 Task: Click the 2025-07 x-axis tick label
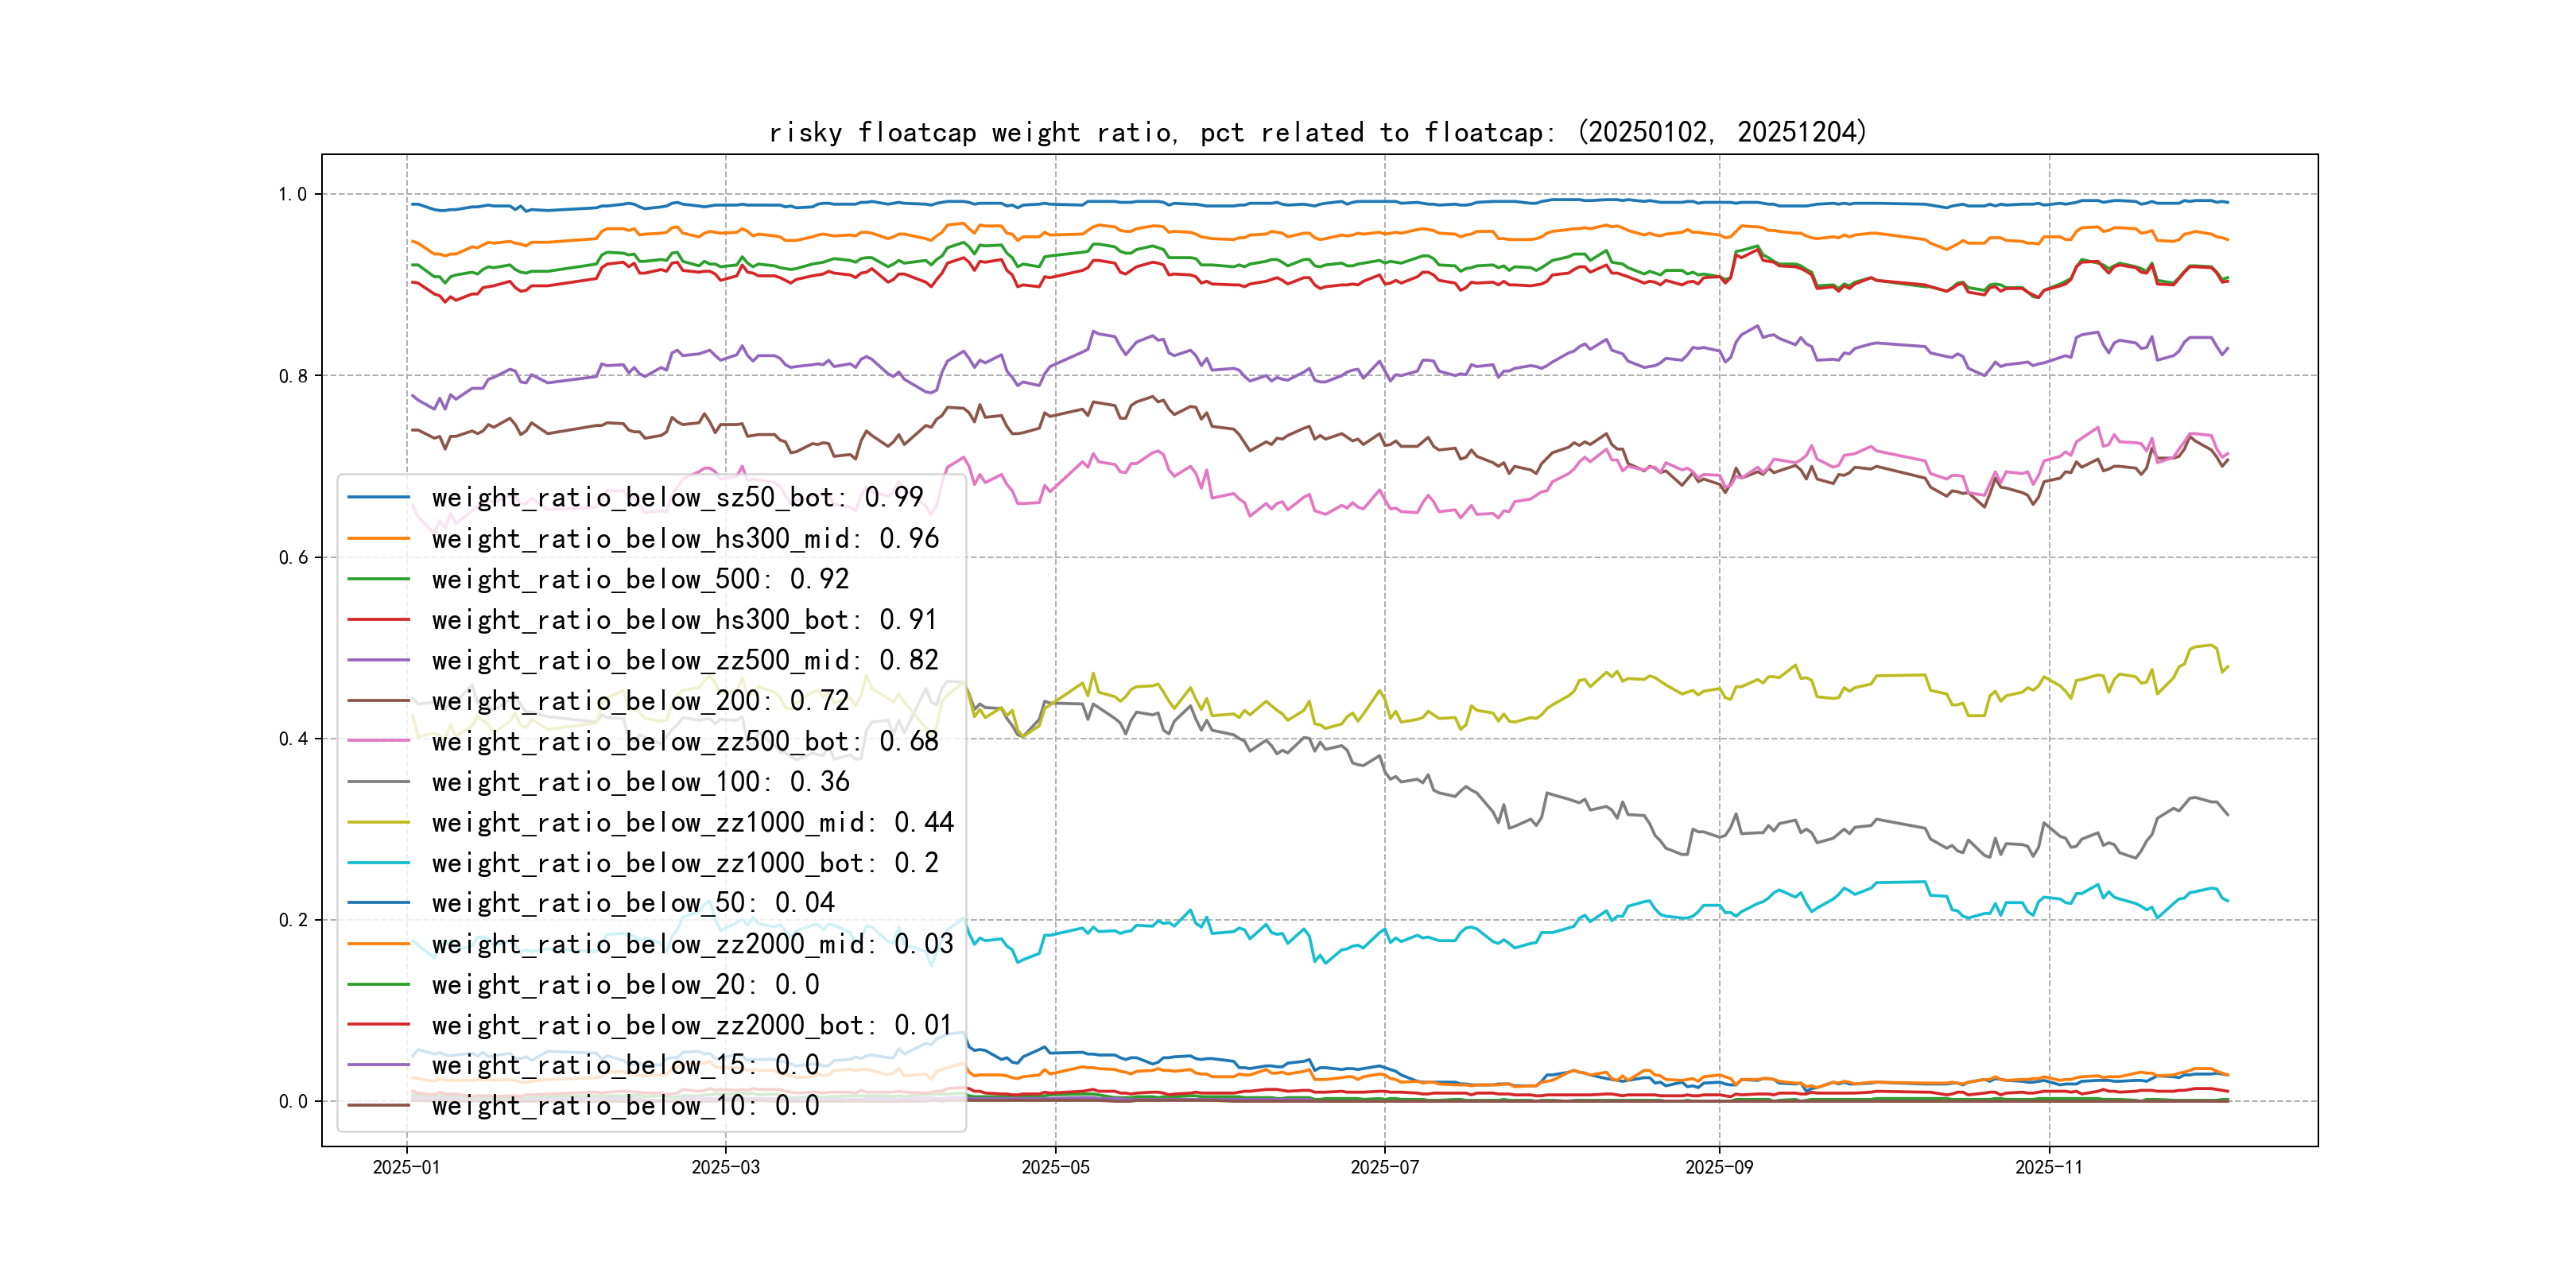pyautogui.click(x=1384, y=1167)
